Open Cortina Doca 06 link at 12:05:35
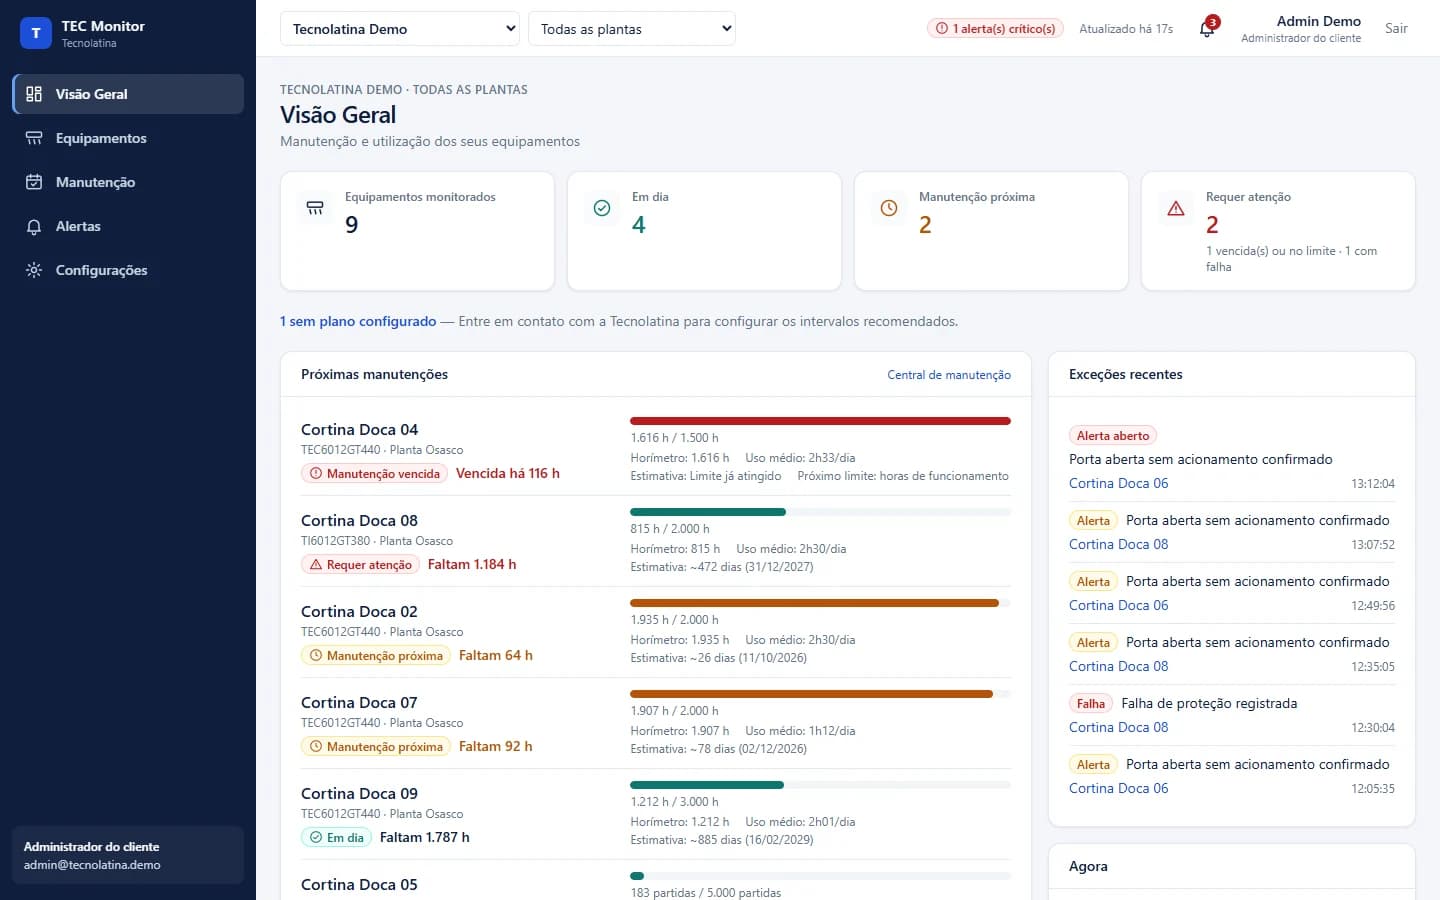 click(x=1118, y=789)
